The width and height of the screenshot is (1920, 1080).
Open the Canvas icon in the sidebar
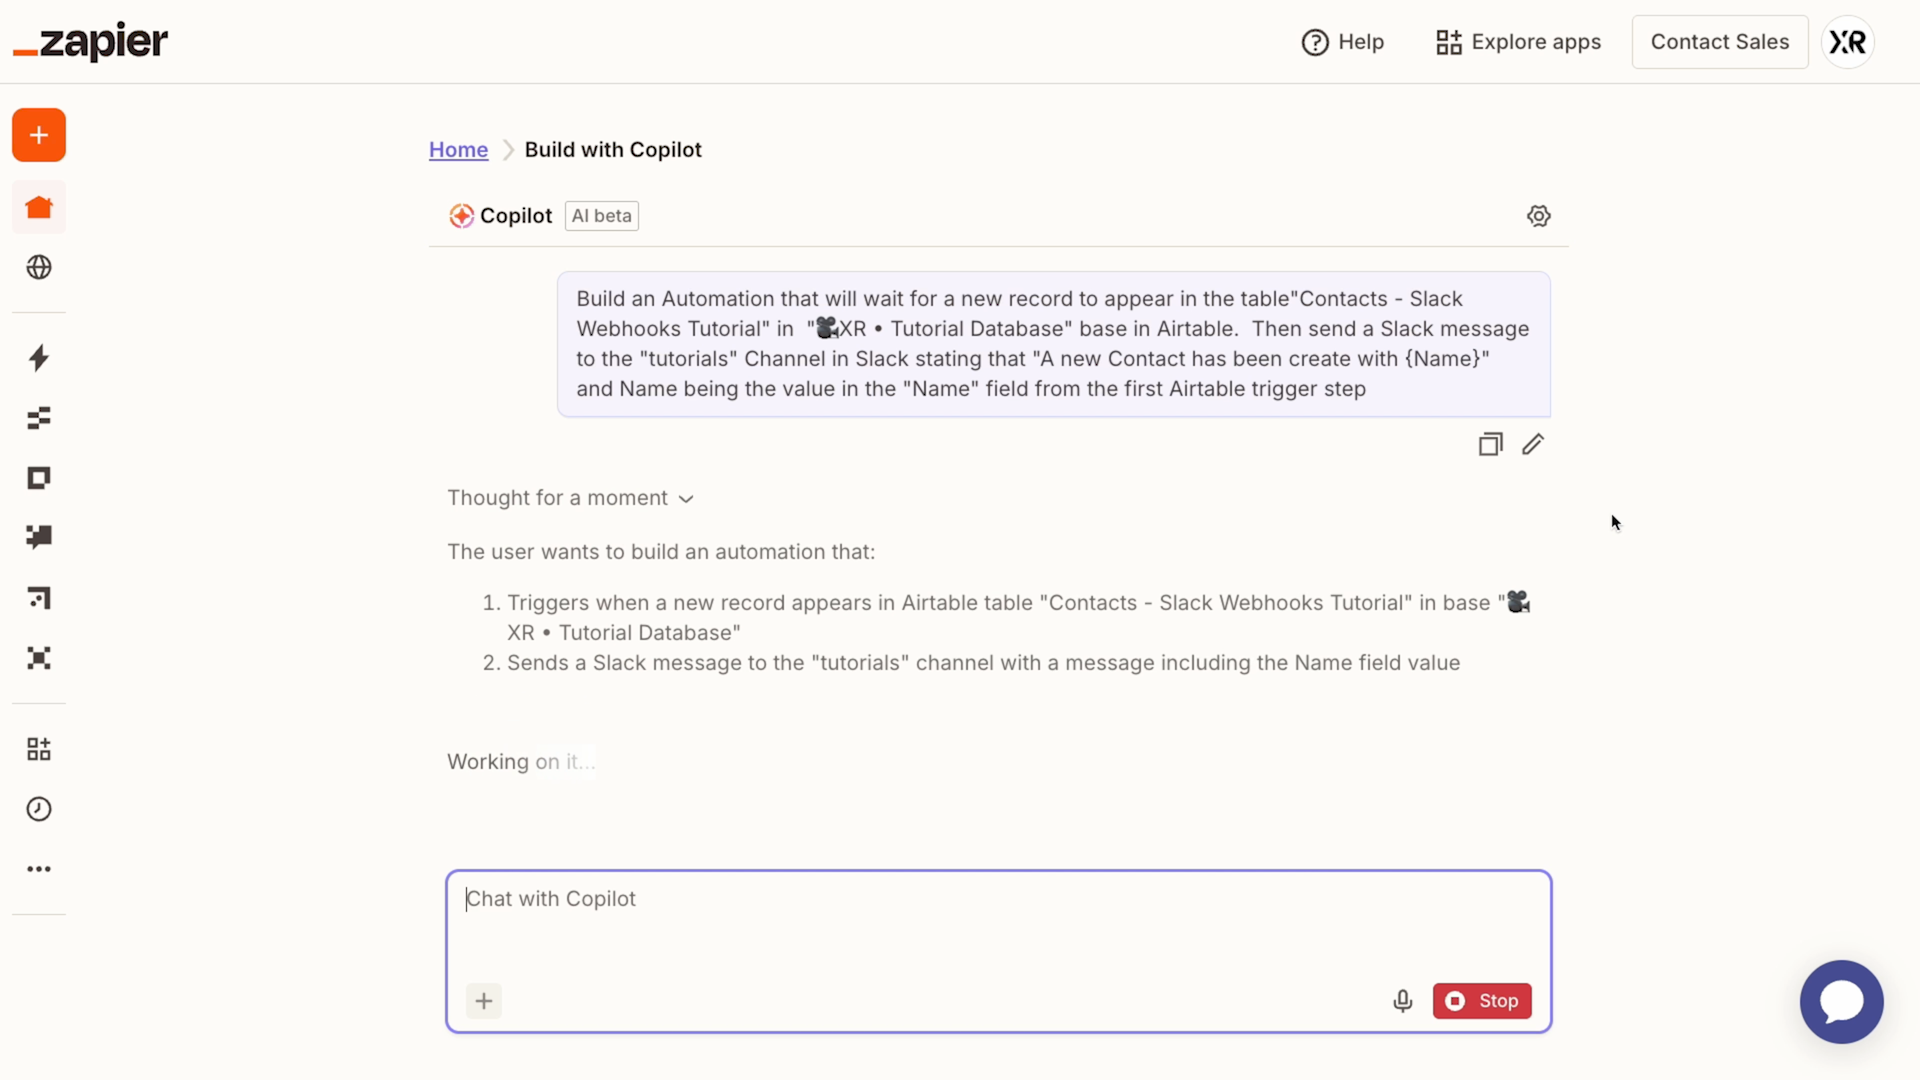[38, 598]
